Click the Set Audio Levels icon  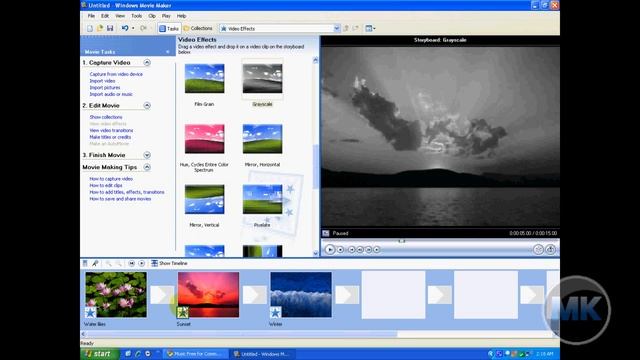(85, 263)
